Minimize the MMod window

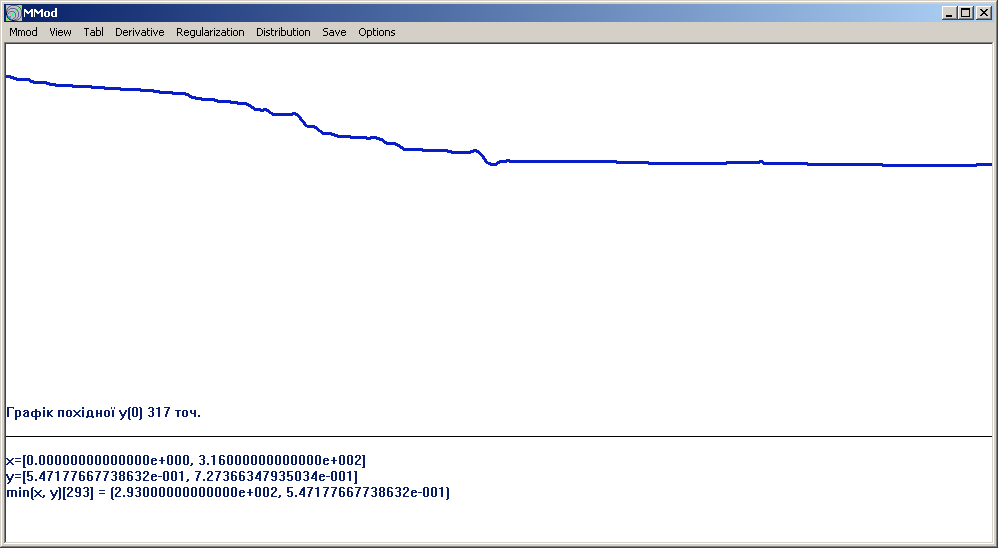950,13
